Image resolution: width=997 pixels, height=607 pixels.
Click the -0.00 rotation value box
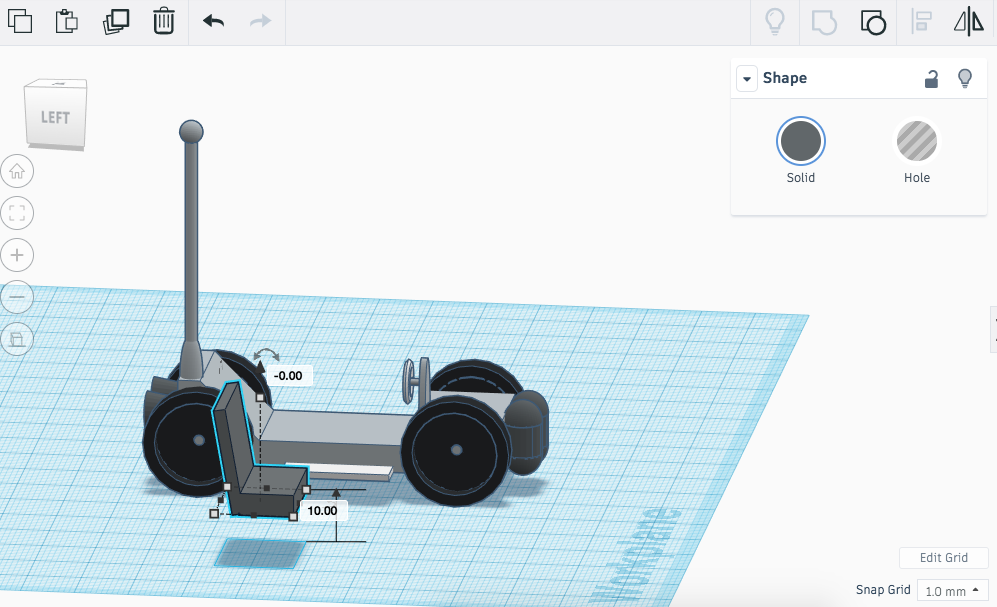pos(287,376)
